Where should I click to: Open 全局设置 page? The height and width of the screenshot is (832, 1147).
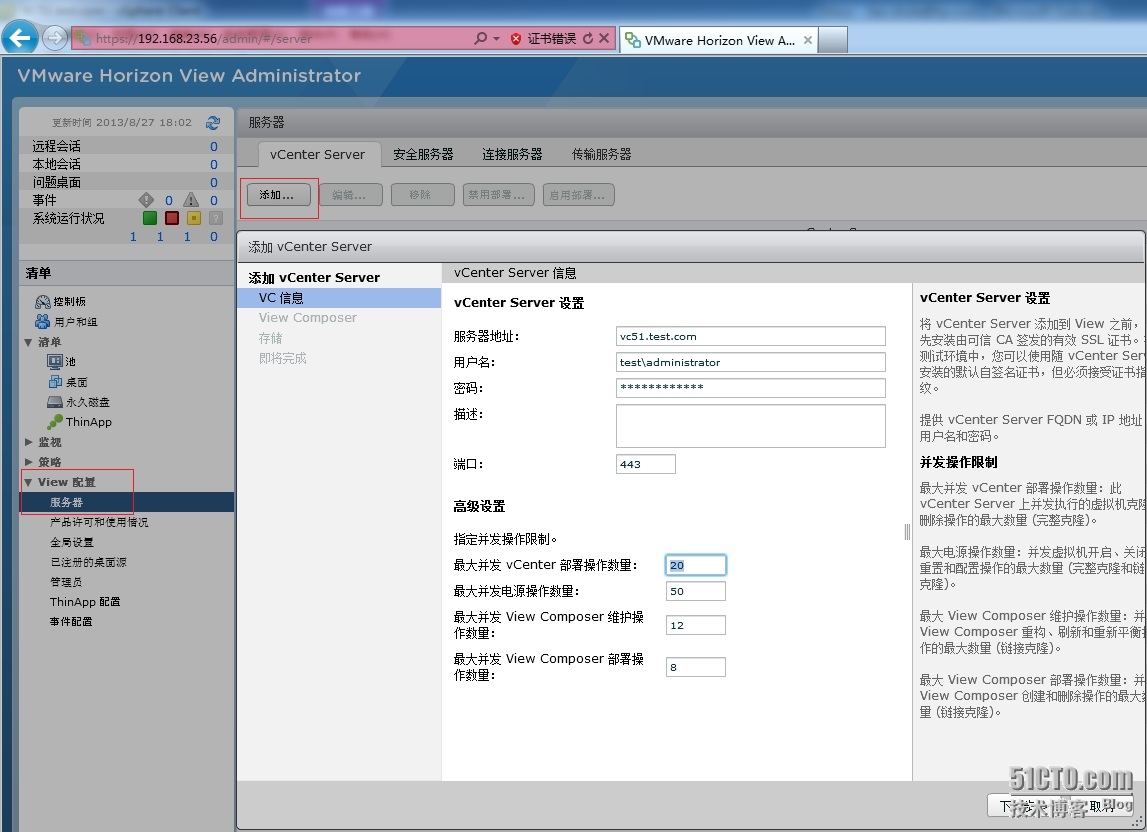click(72, 542)
